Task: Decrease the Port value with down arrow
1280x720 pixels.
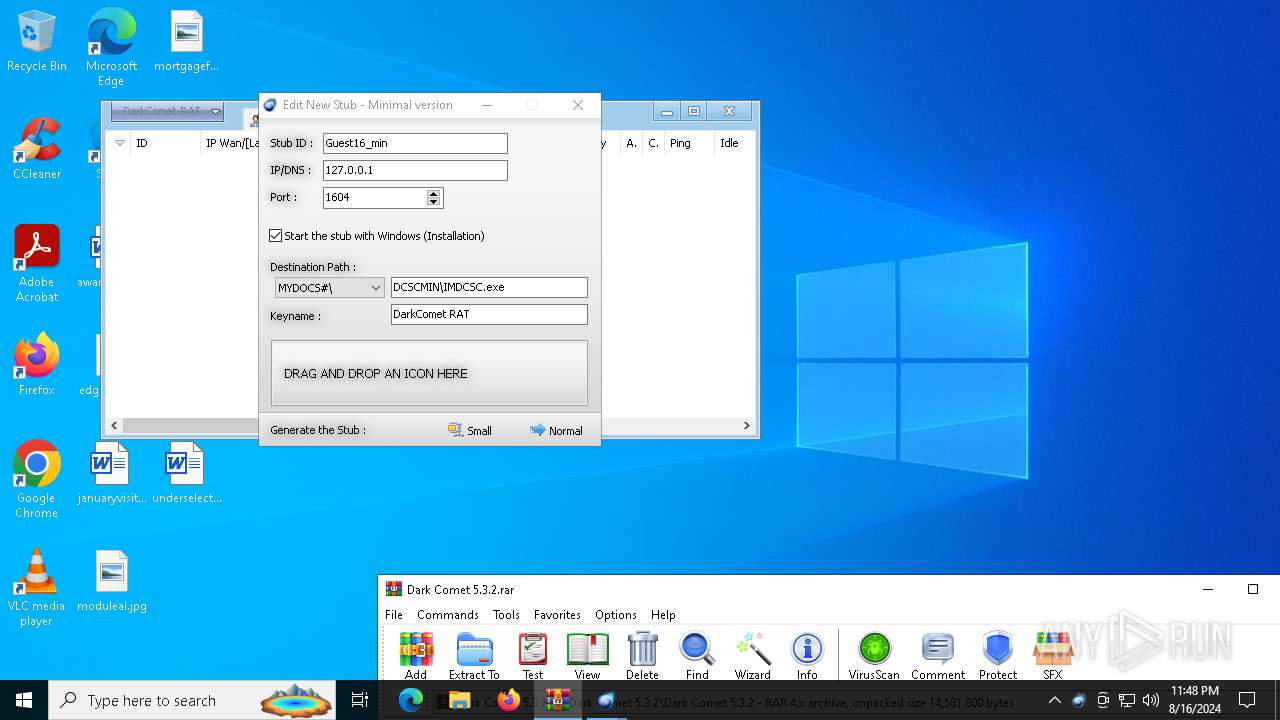Action: click(x=433, y=202)
